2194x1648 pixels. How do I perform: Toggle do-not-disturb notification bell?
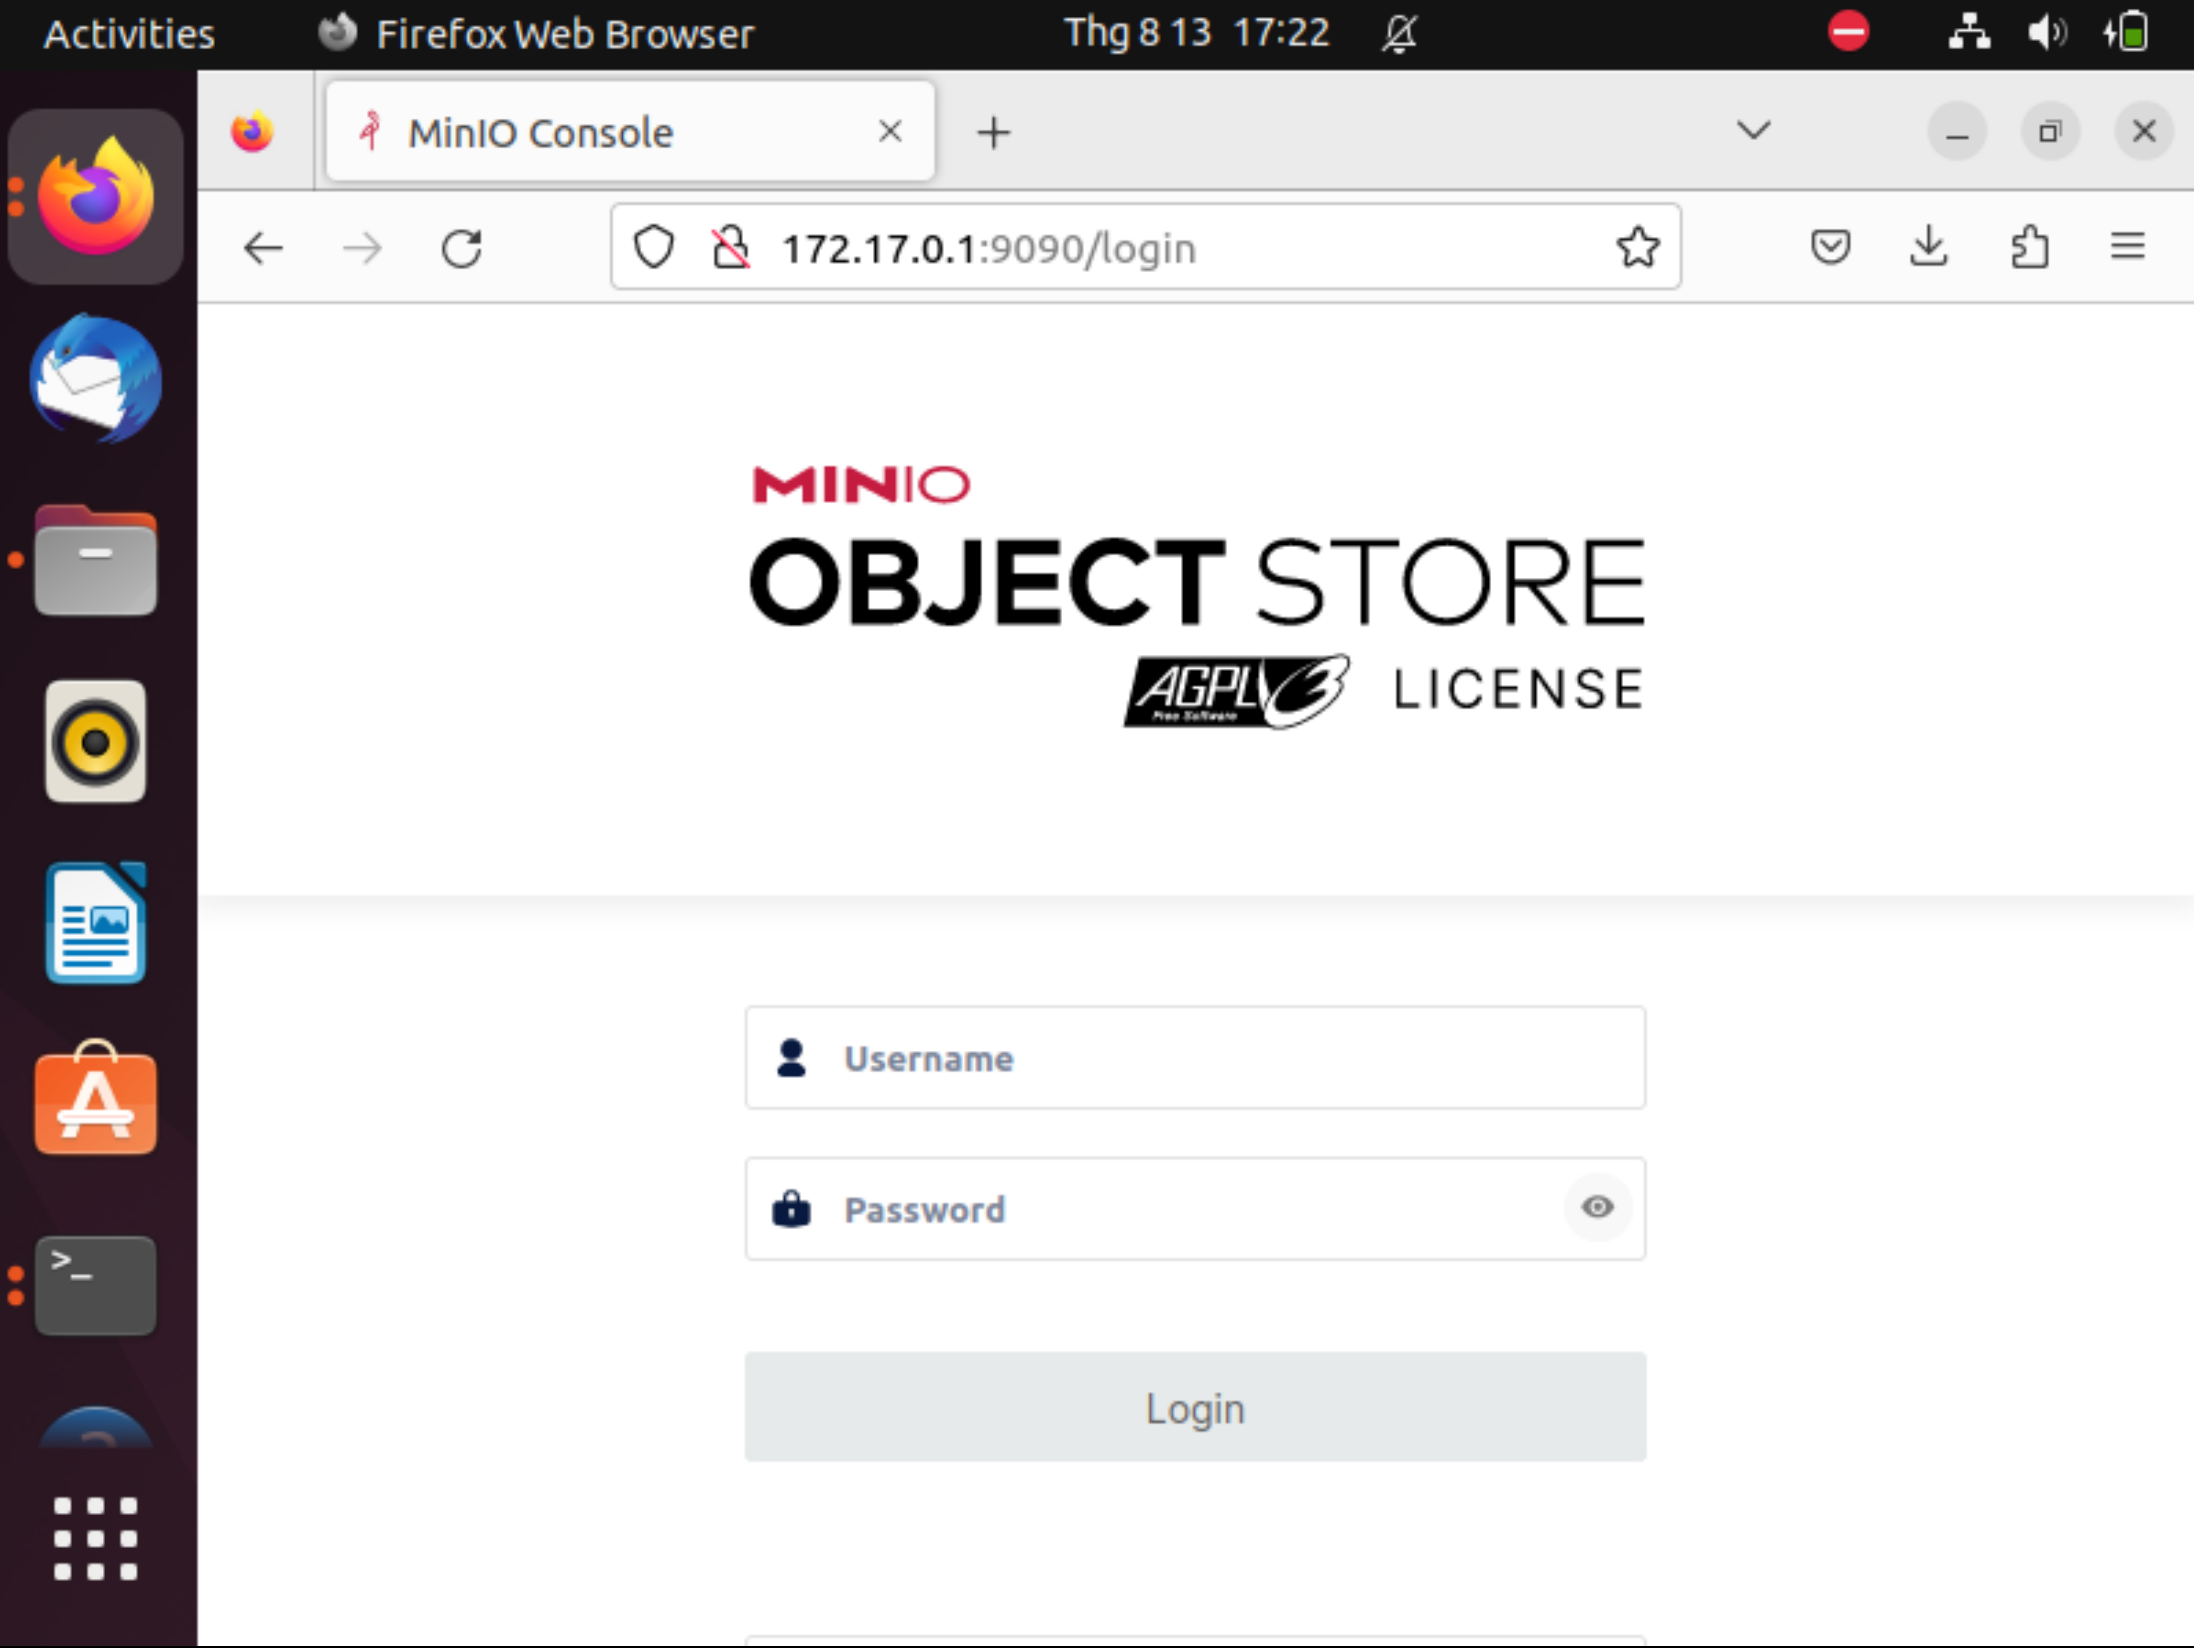1399,34
